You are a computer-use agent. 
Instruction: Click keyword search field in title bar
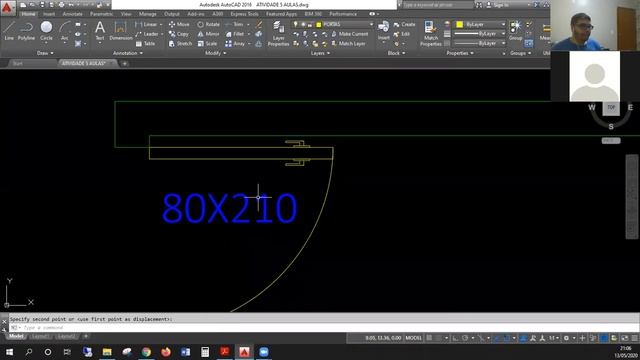[x=438, y=5]
